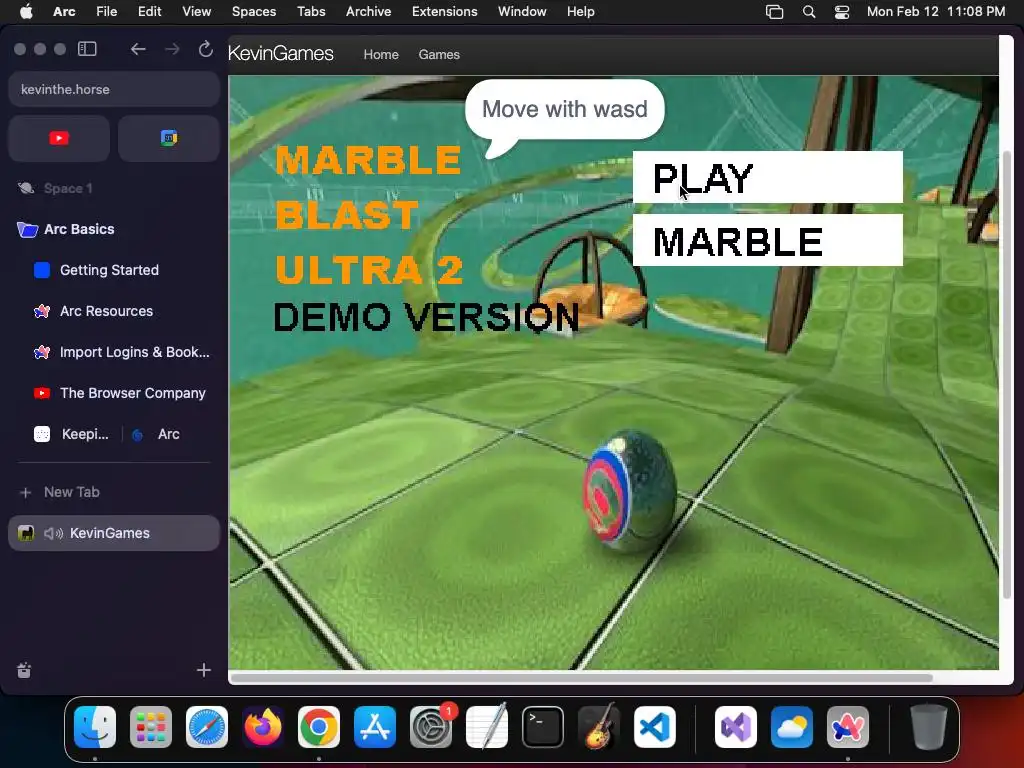Launch Safari from the Dock
This screenshot has height=768, width=1024.
[x=207, y=727]
